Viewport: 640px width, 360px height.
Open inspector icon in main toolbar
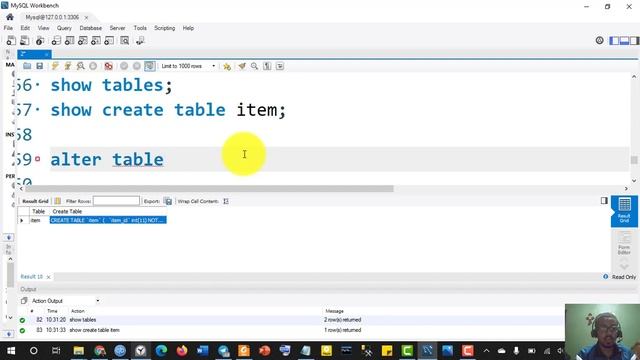(x=40, y=40)
